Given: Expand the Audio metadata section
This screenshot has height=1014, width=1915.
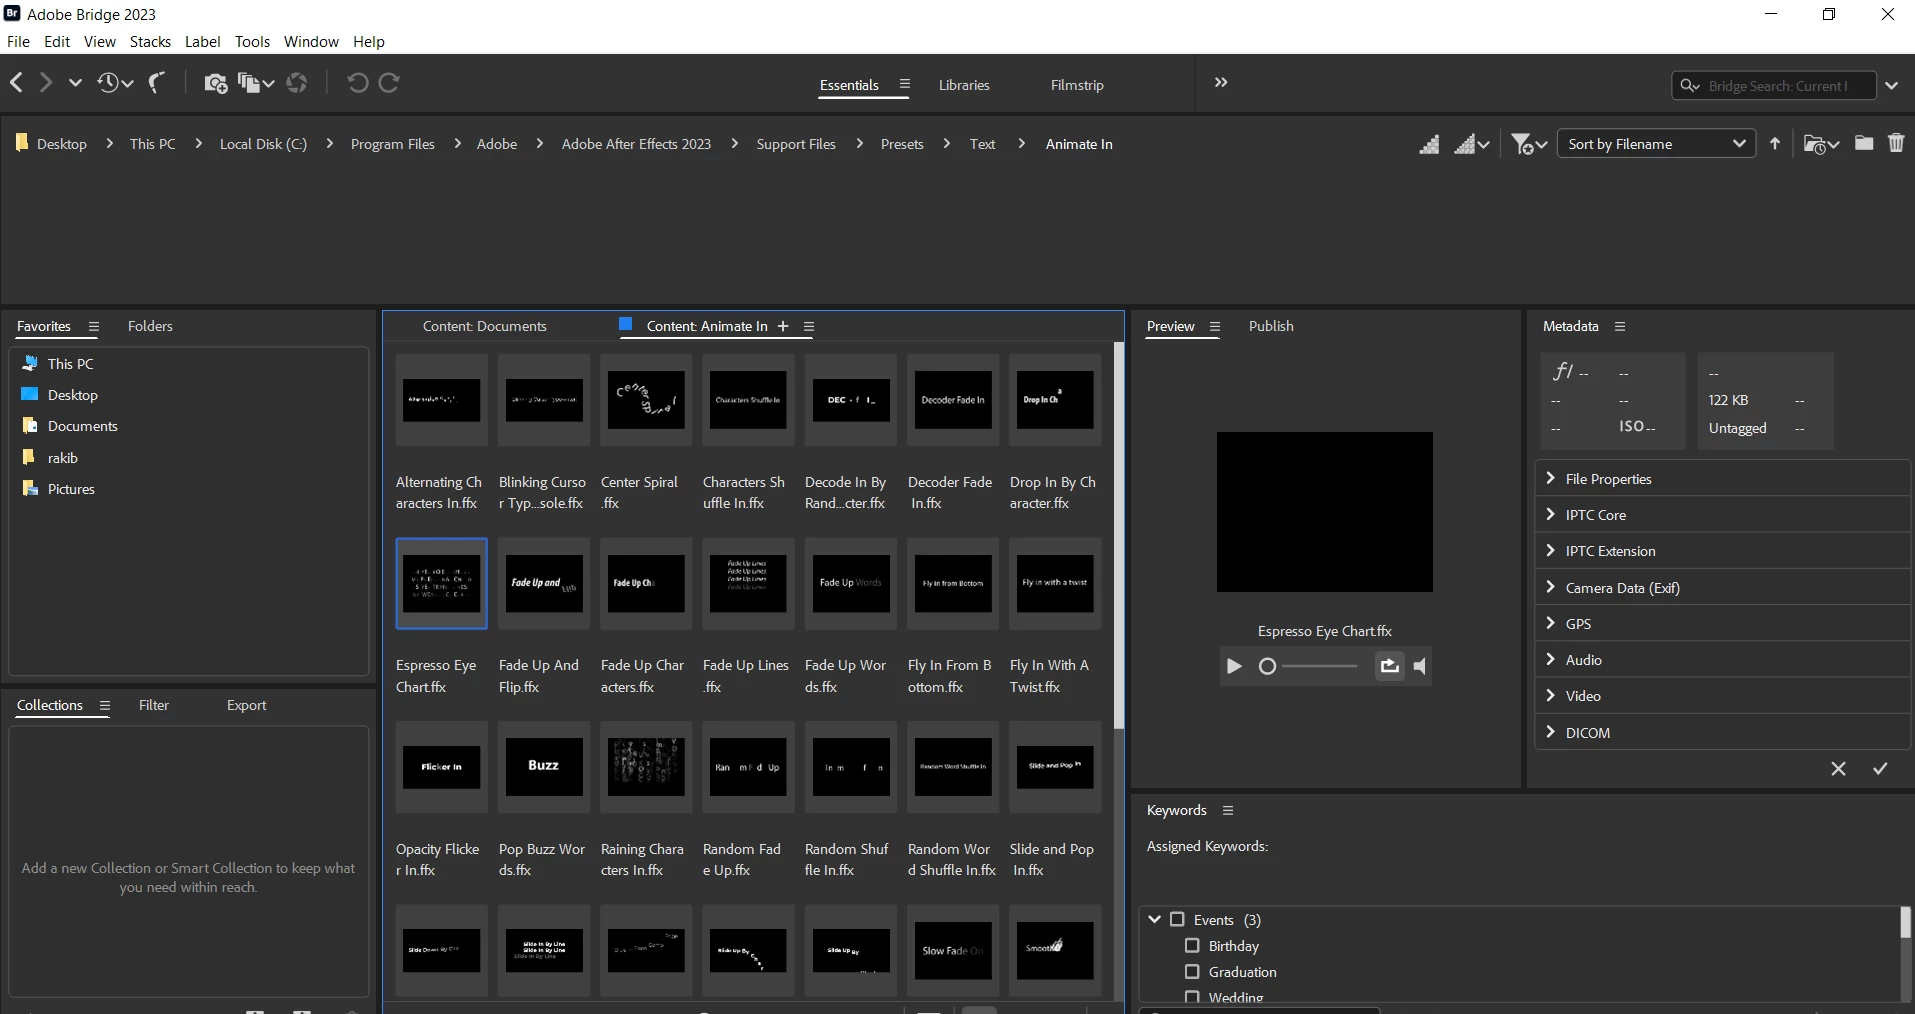Looking at the screenshot, I should click(x=1551, y=659).
